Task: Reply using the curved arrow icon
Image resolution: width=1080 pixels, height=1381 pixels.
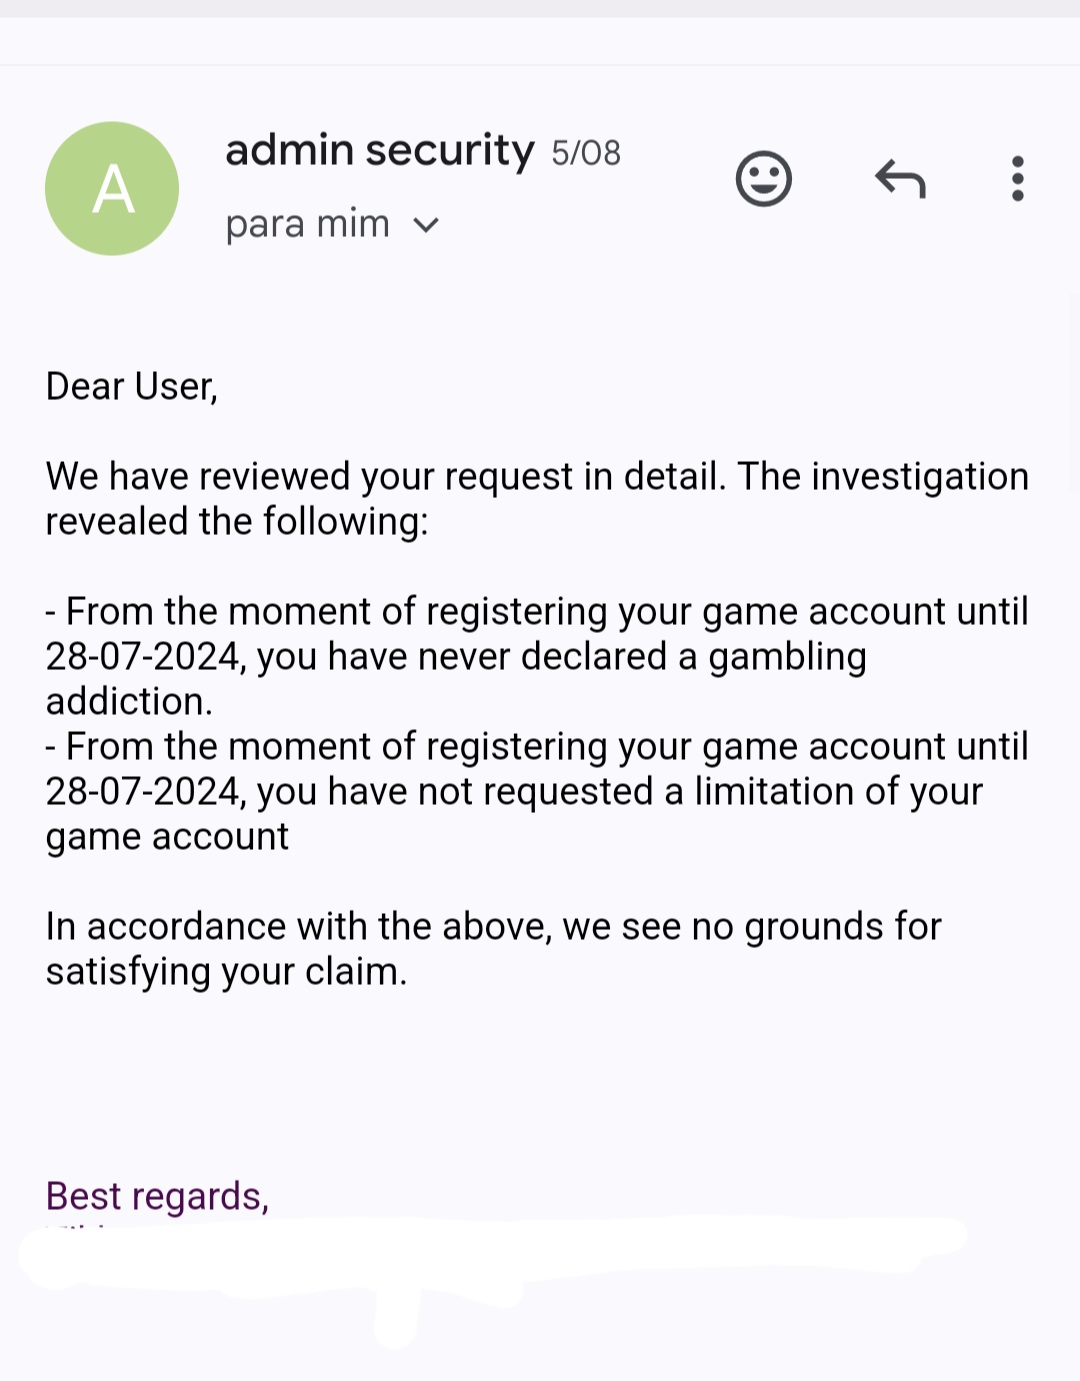Action: [x=900, y=179]
